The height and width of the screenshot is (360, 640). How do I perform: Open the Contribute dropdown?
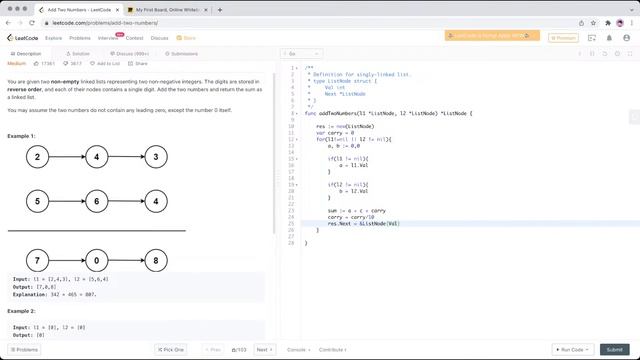333,350
